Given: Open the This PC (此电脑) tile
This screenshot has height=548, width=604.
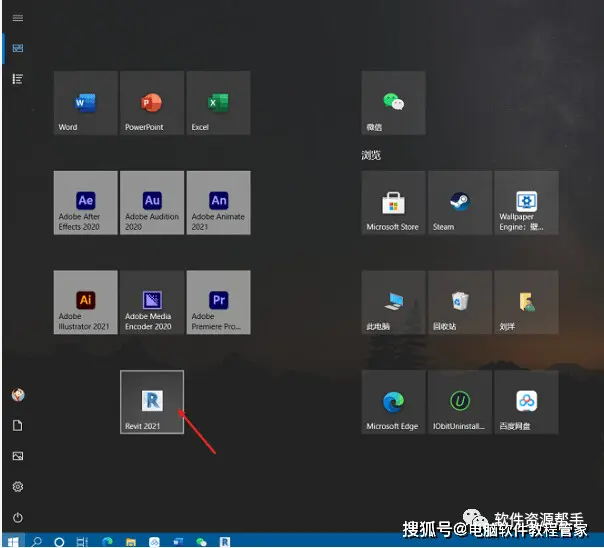Looking at the screenshot, I should [x=393, y=302].
